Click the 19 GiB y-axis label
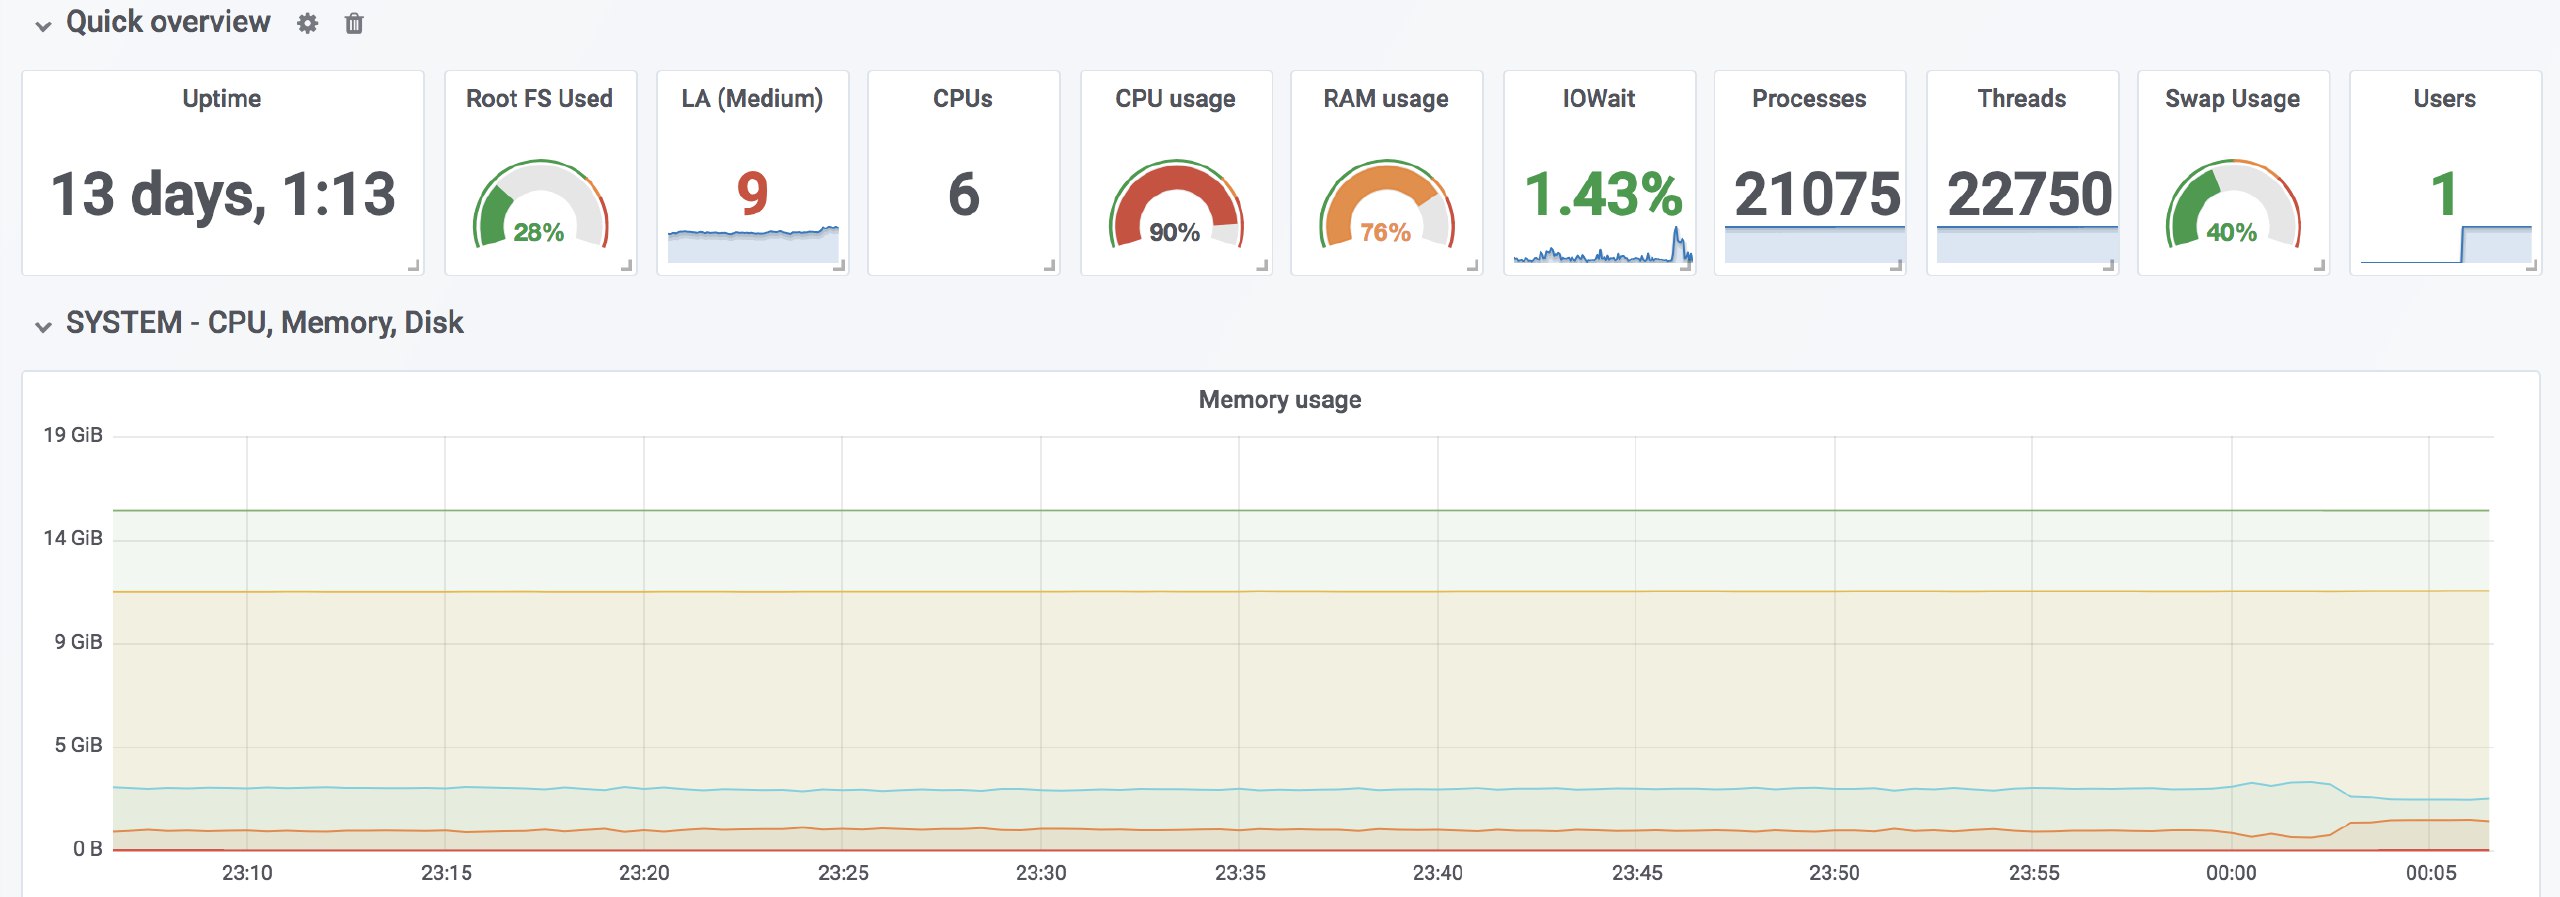2560x897 pixels. click(x=73, y=435)
